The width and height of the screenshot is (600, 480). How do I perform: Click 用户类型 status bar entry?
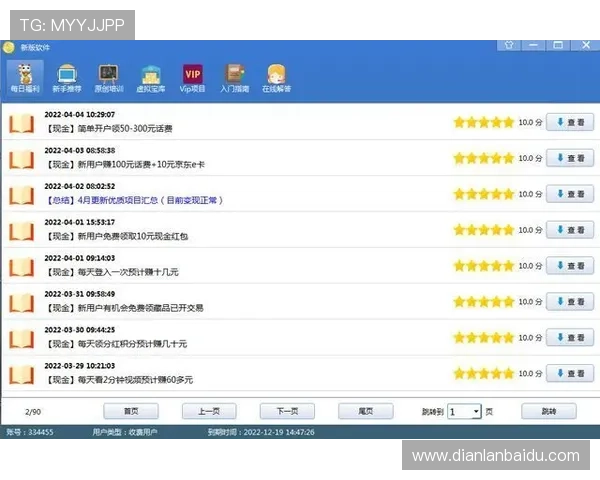point(125,432)
